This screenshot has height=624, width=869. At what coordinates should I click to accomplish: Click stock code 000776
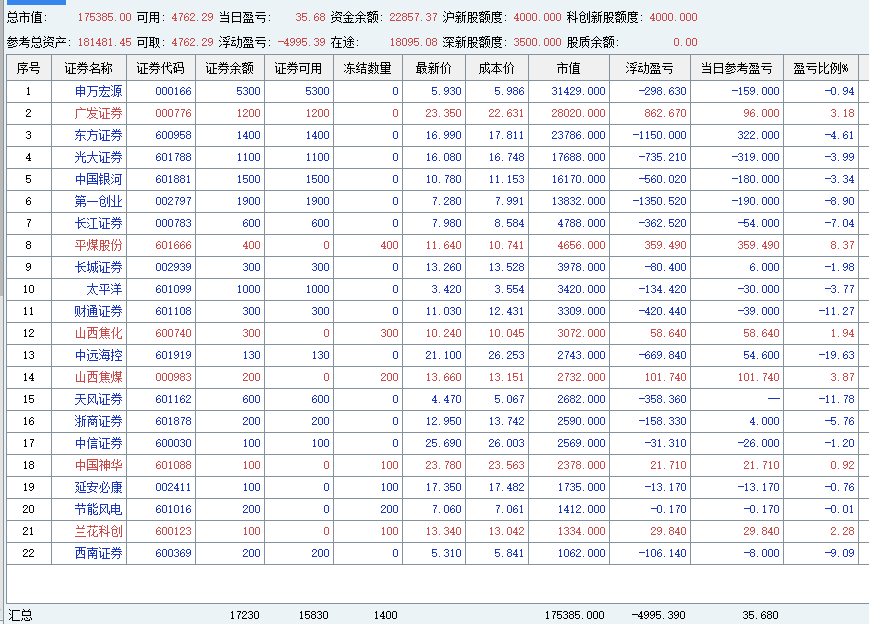(x=173, y=114)
